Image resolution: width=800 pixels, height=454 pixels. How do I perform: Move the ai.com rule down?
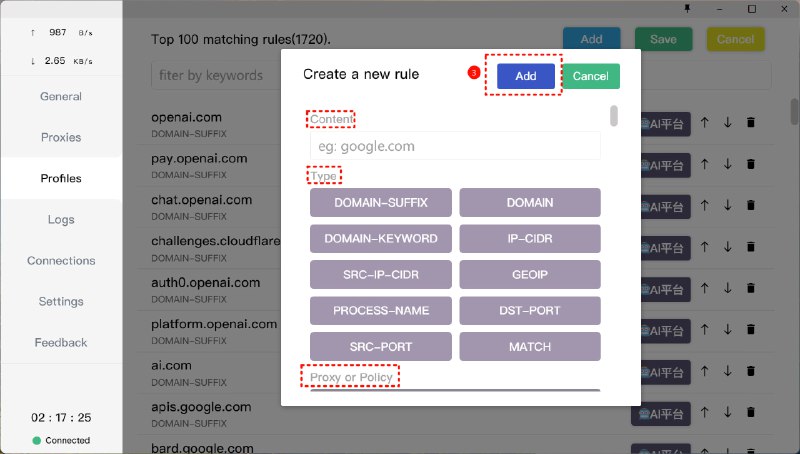[x=727, y=372]
